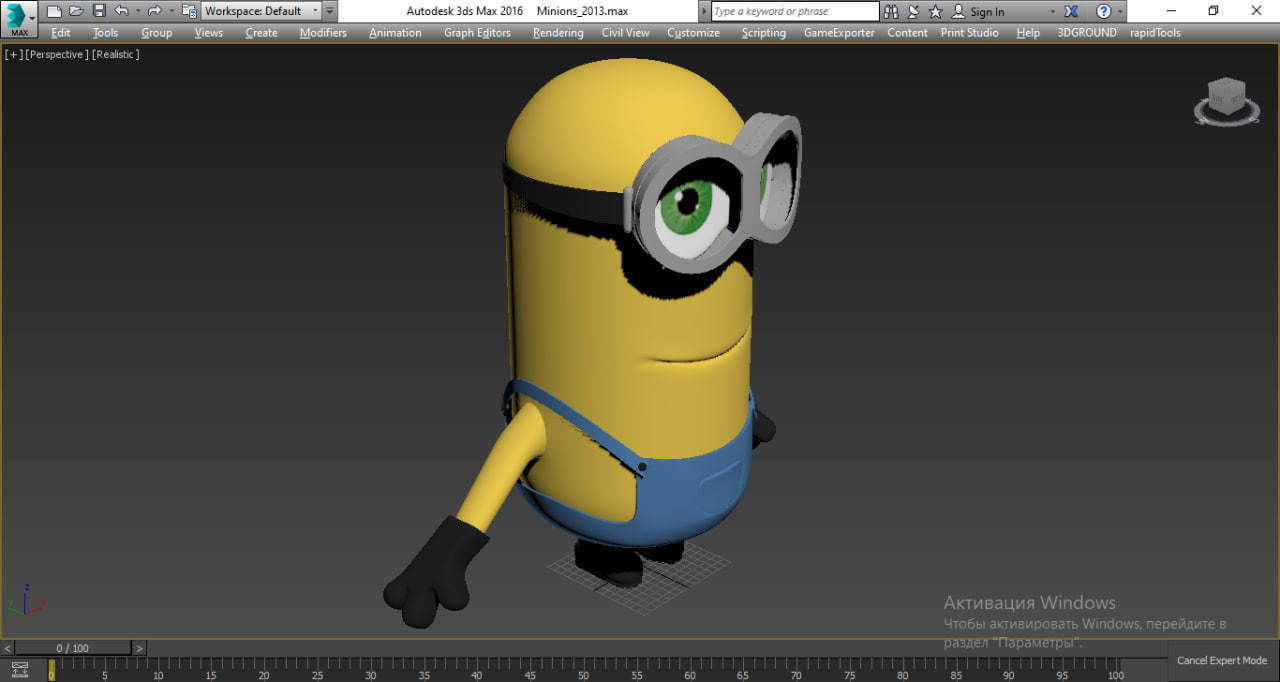
Task: Undo the last scene operation
Action: tap(121, 11)
